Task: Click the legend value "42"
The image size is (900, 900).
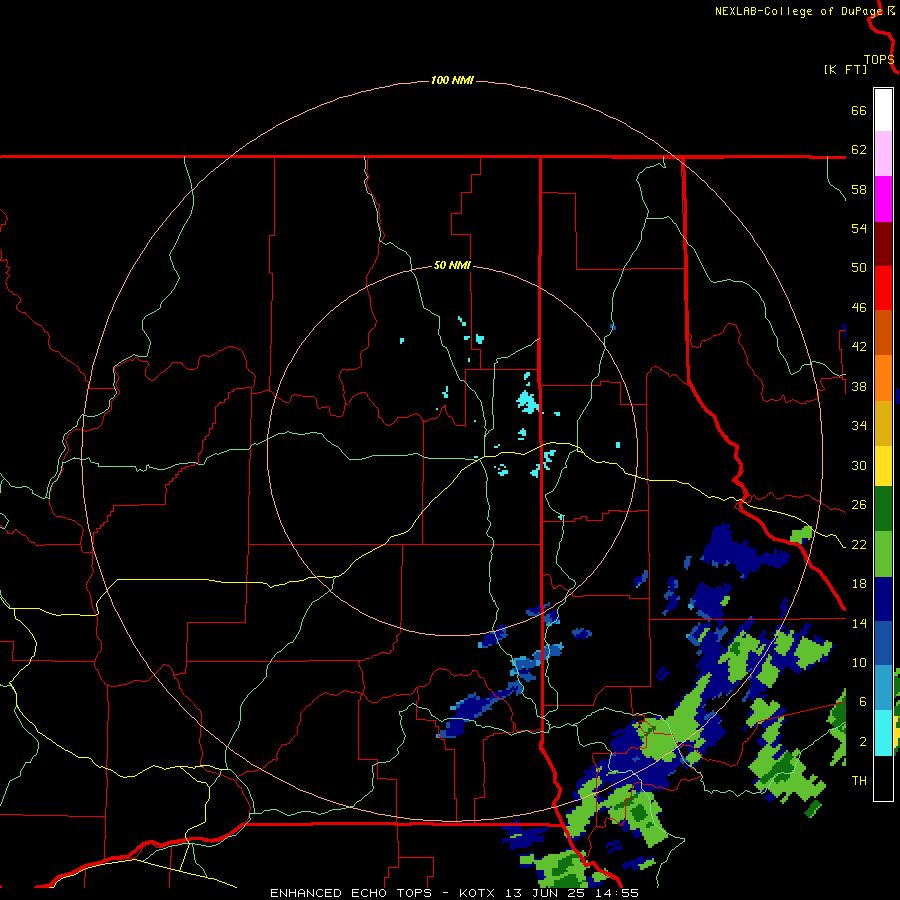Action: pyautogui.click(x=859, y=347)
